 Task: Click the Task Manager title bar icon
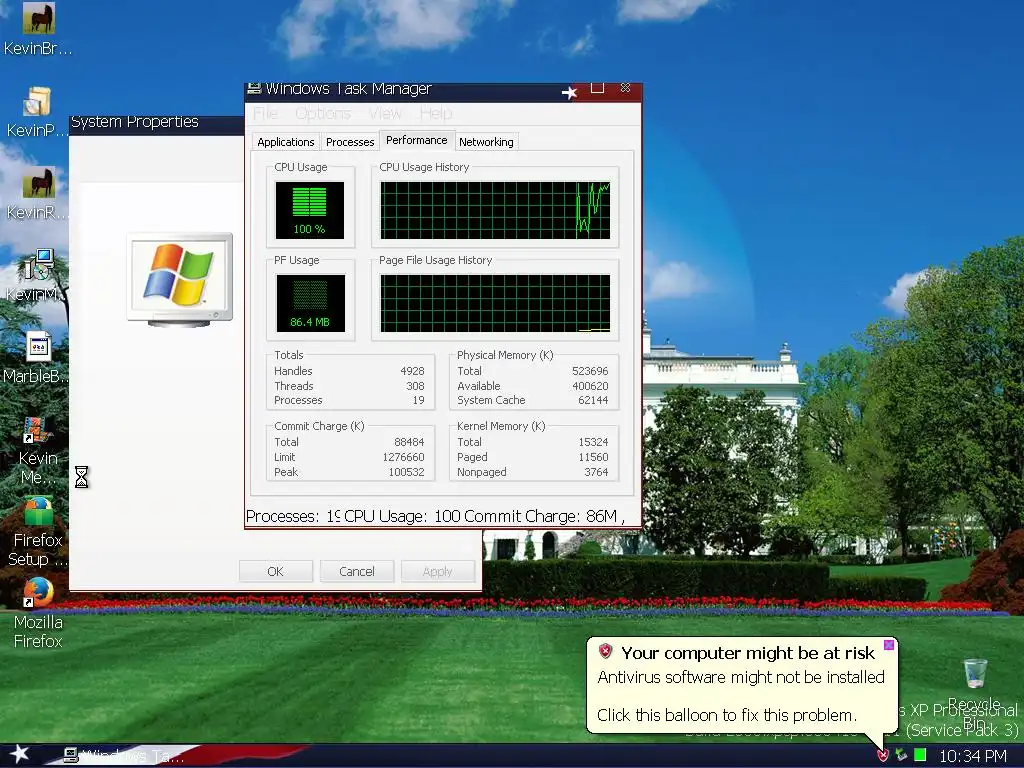pyautogui.click(x=255, y=88)
